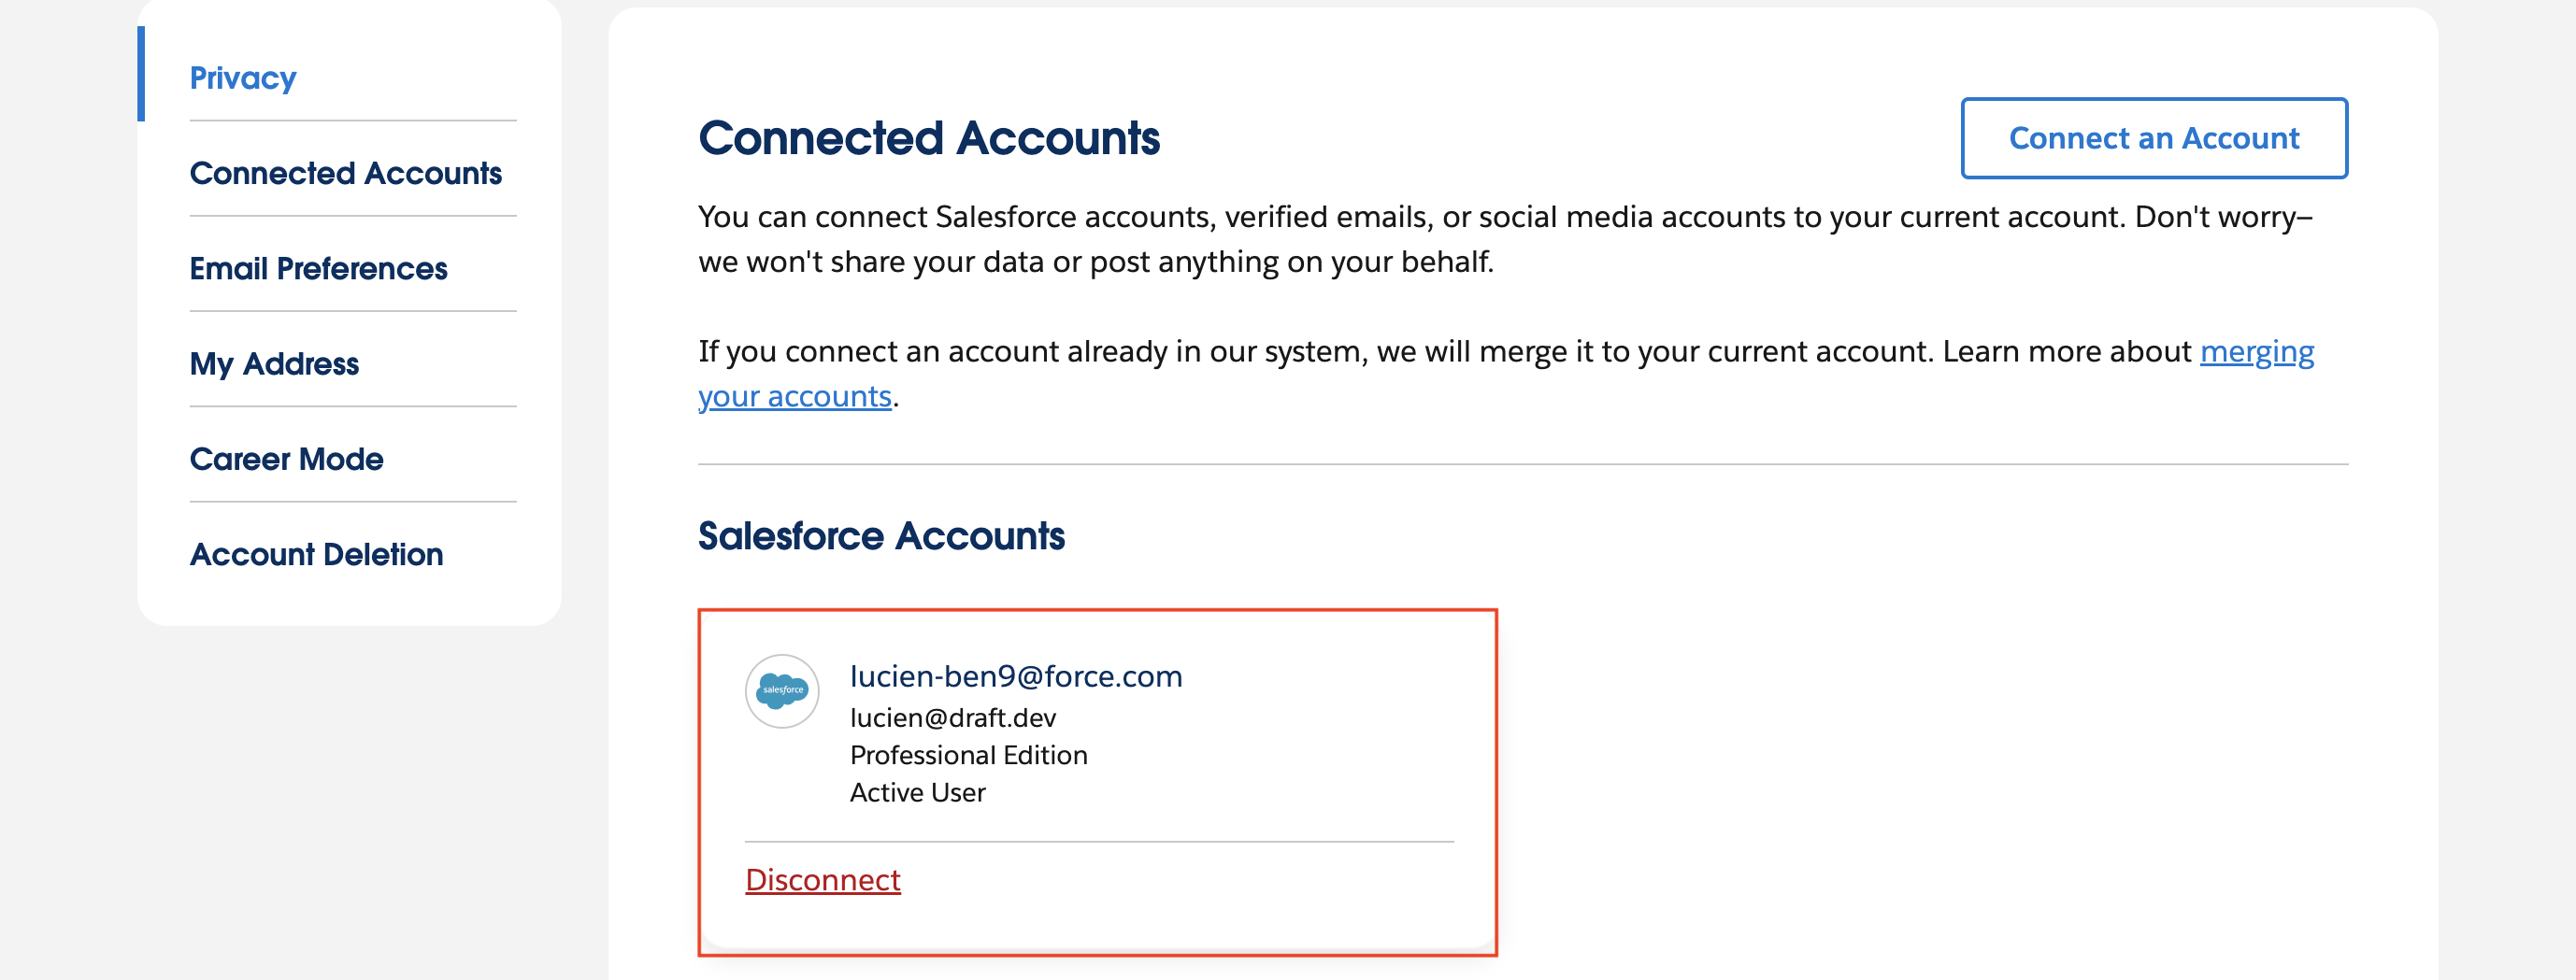
Task: Disconnect the lucien-ben9@force.com account
Action: tap(823, 879)
